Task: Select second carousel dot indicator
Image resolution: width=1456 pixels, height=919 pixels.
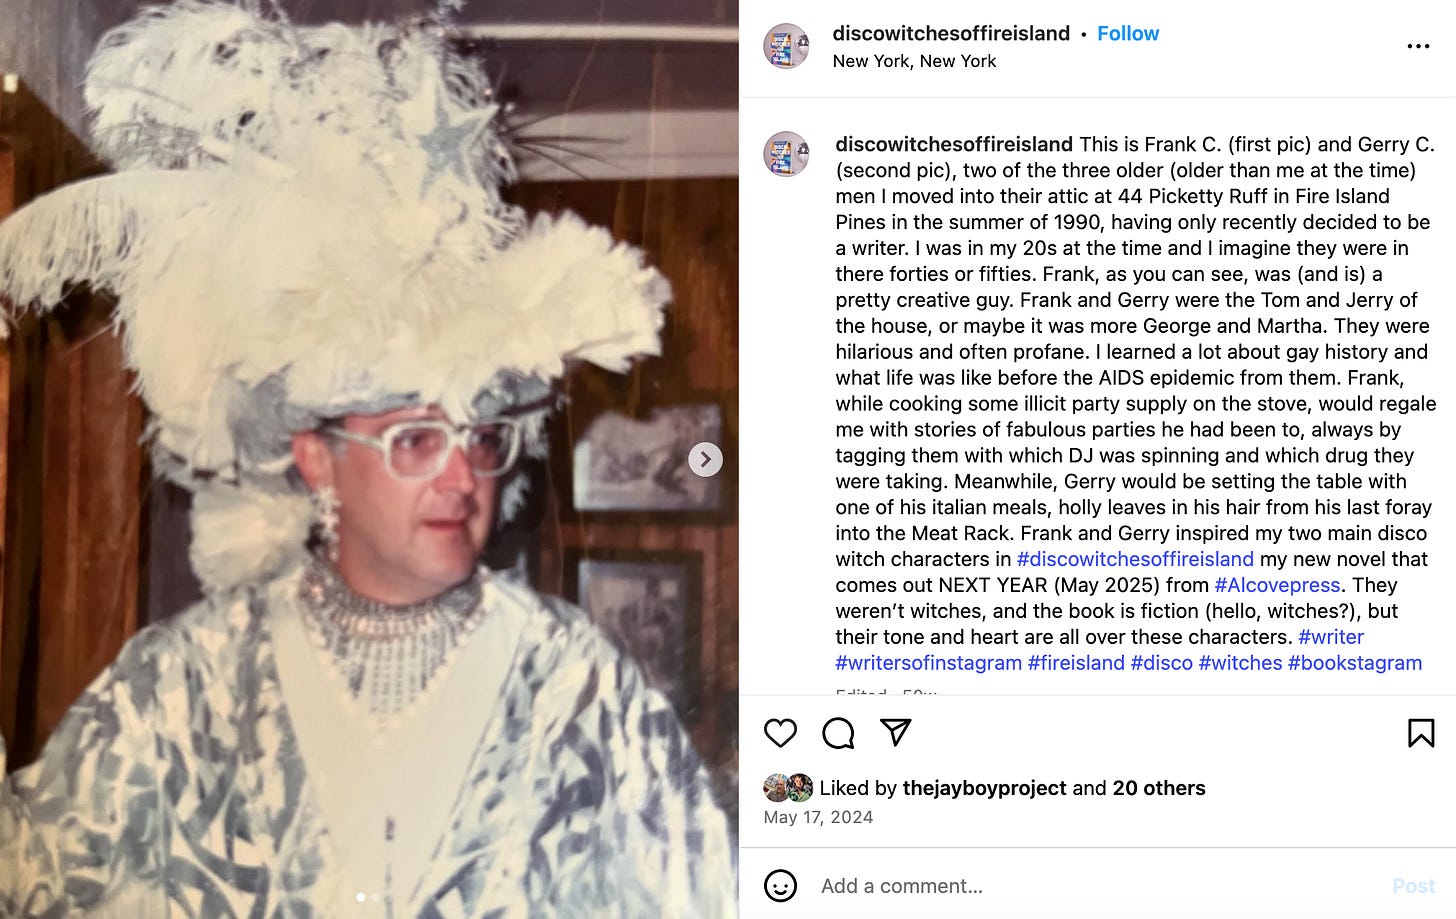Action: pos(375,897)
